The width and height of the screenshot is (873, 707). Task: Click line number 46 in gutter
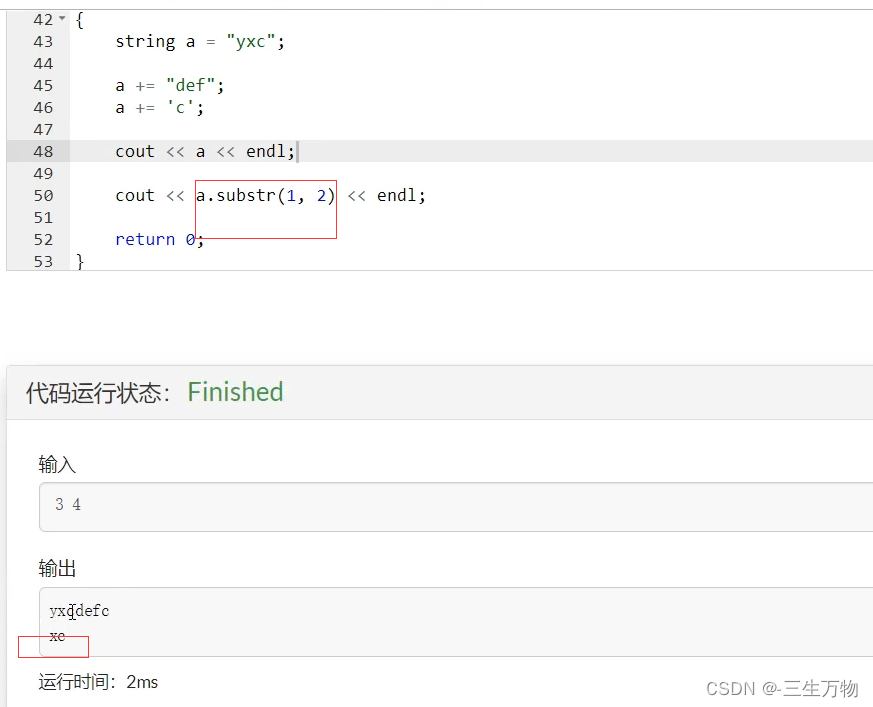tap(43, 107)
